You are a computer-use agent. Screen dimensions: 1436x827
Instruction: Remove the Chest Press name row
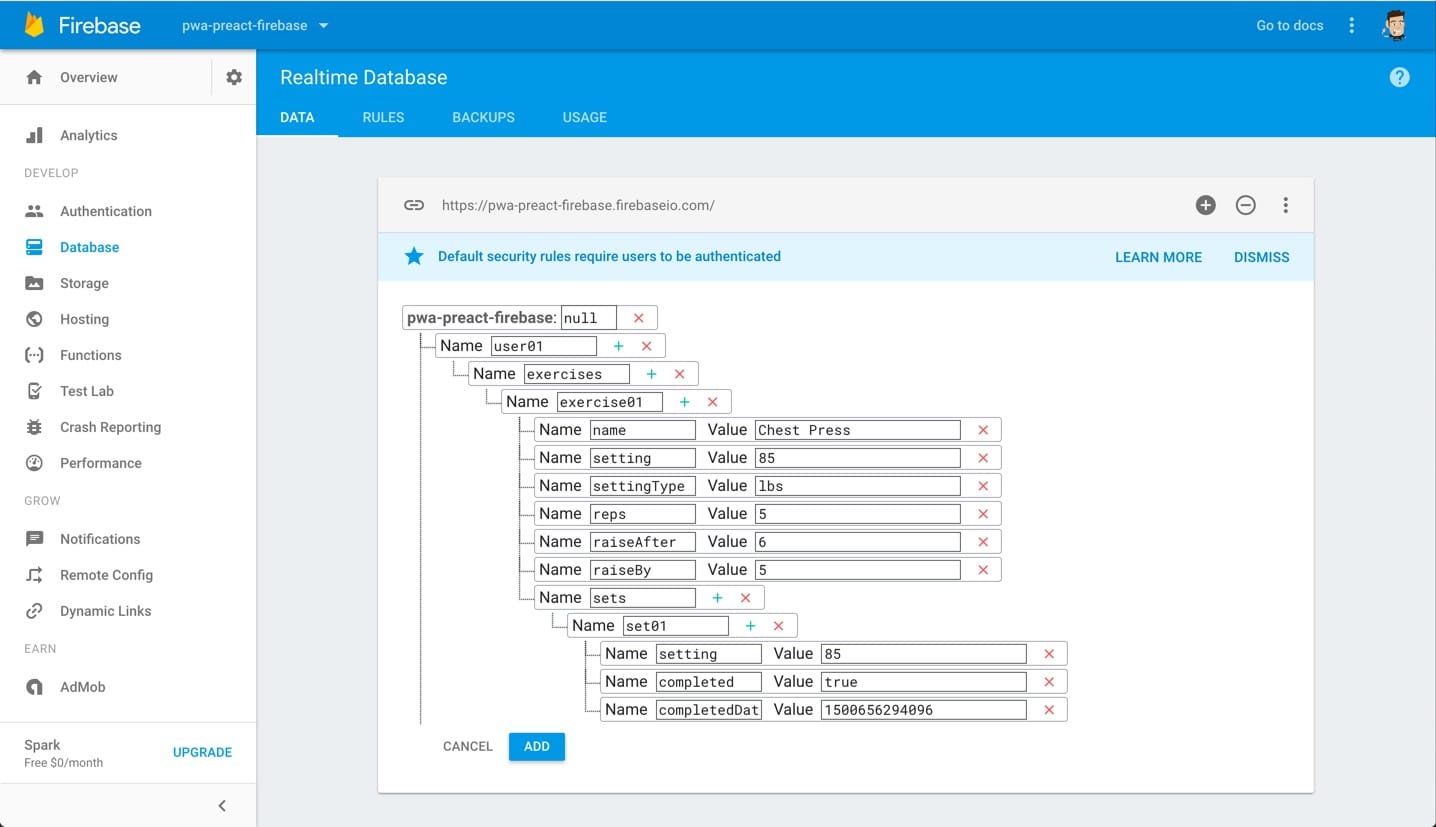(983, 430)
